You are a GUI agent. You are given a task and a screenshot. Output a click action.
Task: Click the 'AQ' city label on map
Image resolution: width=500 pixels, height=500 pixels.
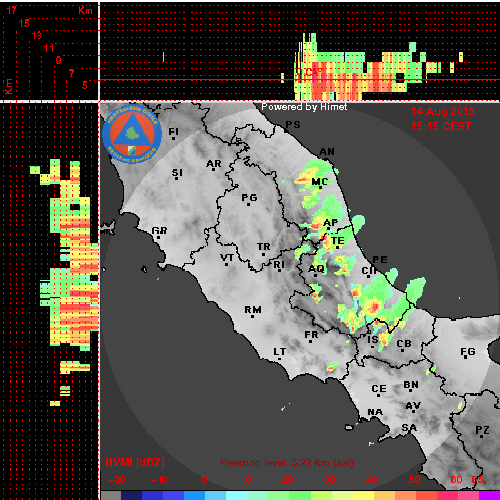click(x=316, y=269)
